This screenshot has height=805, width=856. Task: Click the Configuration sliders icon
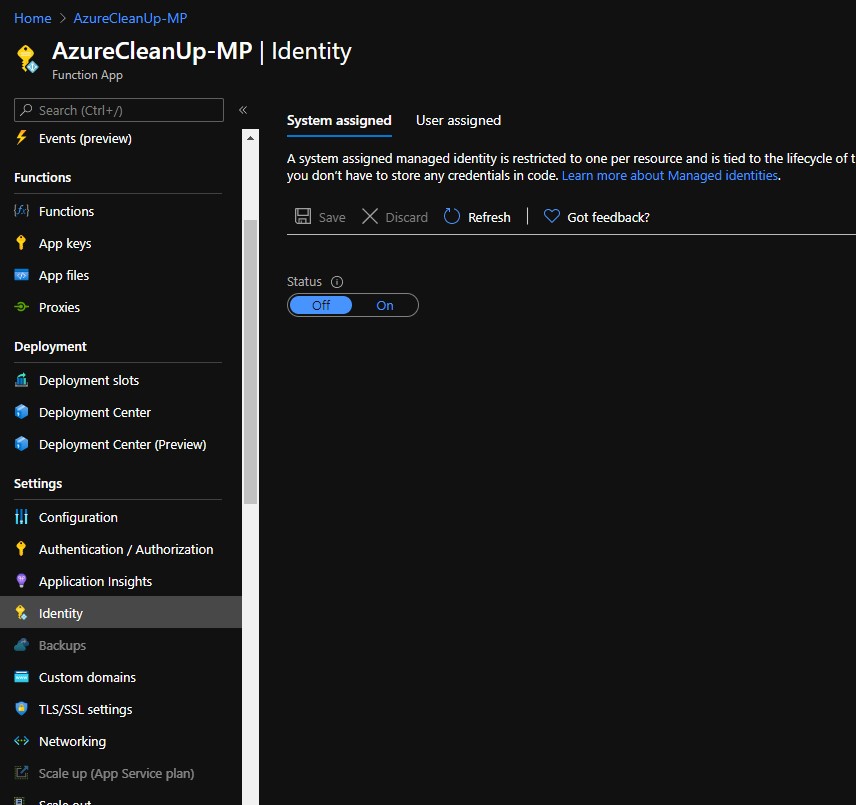[21, 516]
